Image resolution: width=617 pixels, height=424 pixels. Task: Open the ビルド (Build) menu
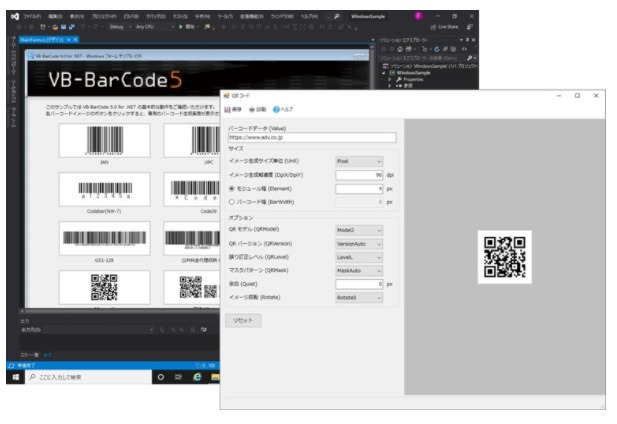tap(131, 17)
